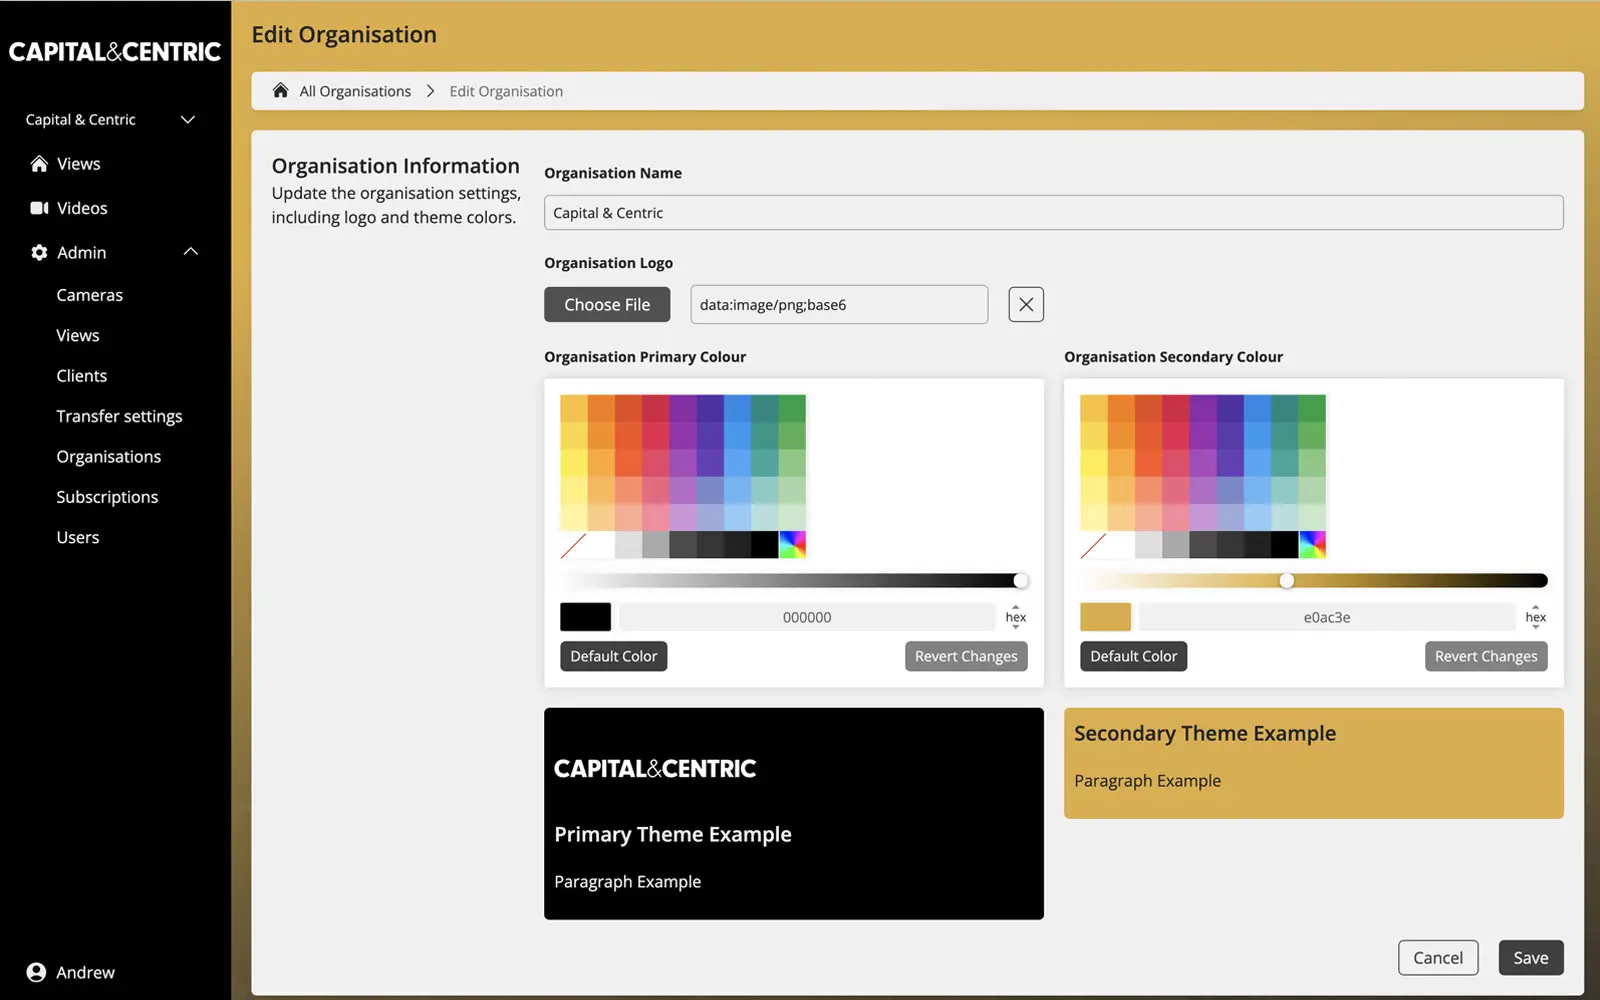The image size is (1600, 1000).
Task: Click the Views house icon in sidebar
Action: click(x=39, y=164)
